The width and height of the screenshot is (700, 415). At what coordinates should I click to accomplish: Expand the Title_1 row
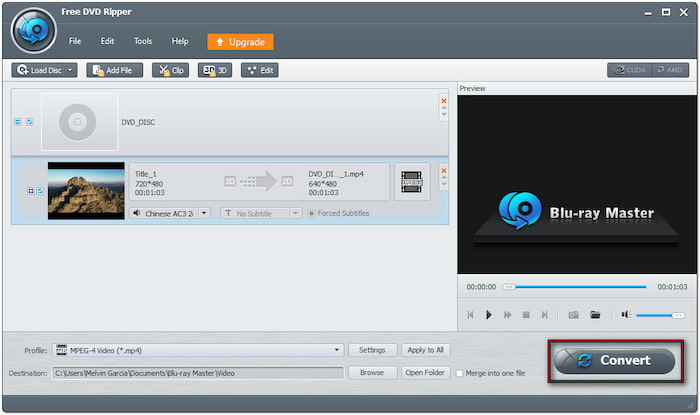[x=31, y=191]
